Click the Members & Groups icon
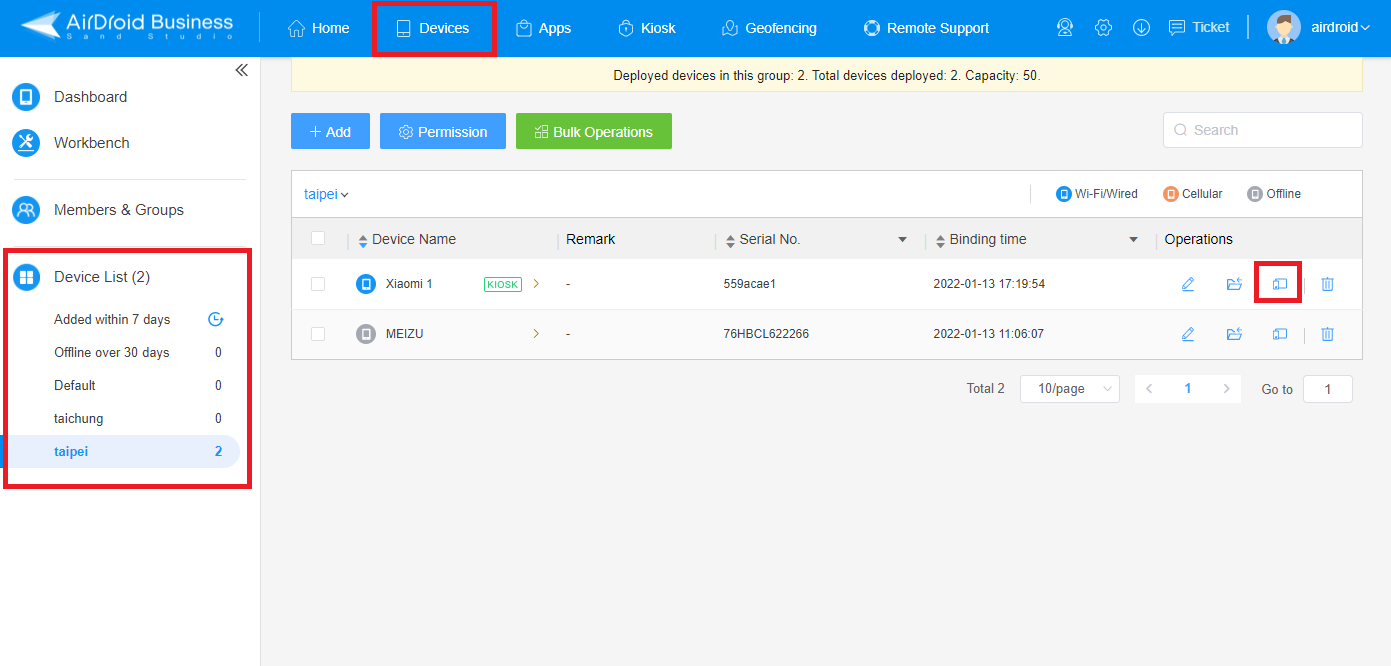 click(26, 210)
